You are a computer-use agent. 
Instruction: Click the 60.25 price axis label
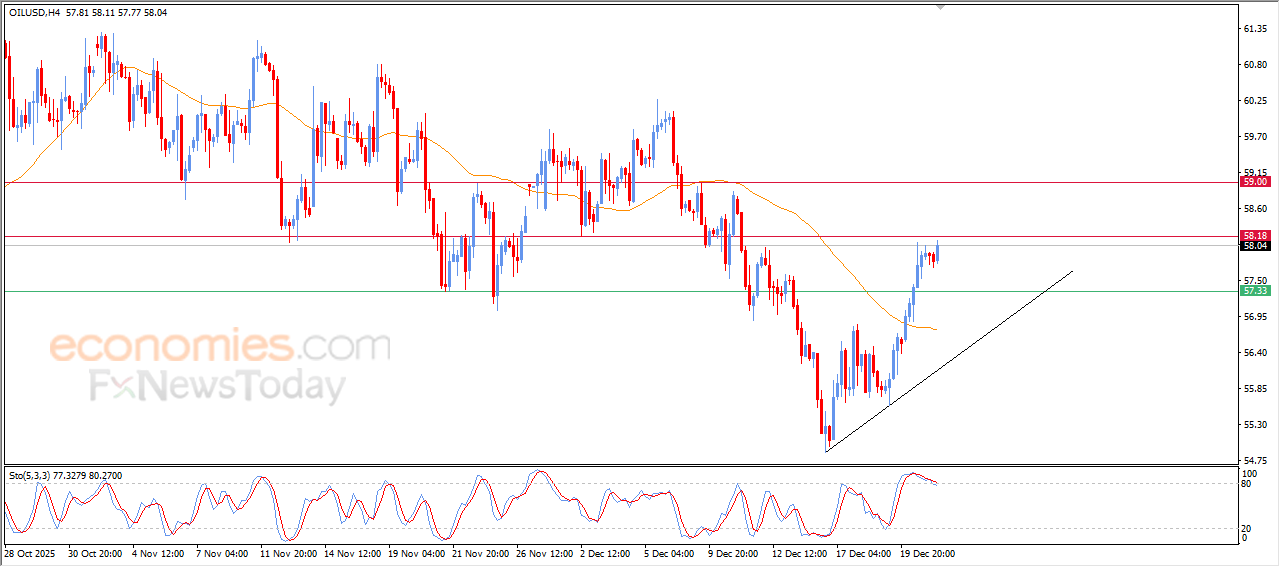[x=1256, y=101]
